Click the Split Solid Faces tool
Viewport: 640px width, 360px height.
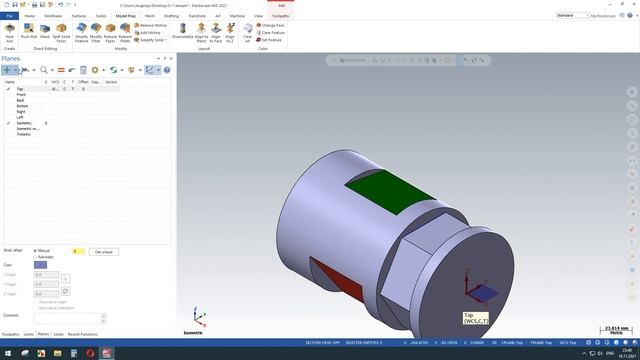pos(61,33)
